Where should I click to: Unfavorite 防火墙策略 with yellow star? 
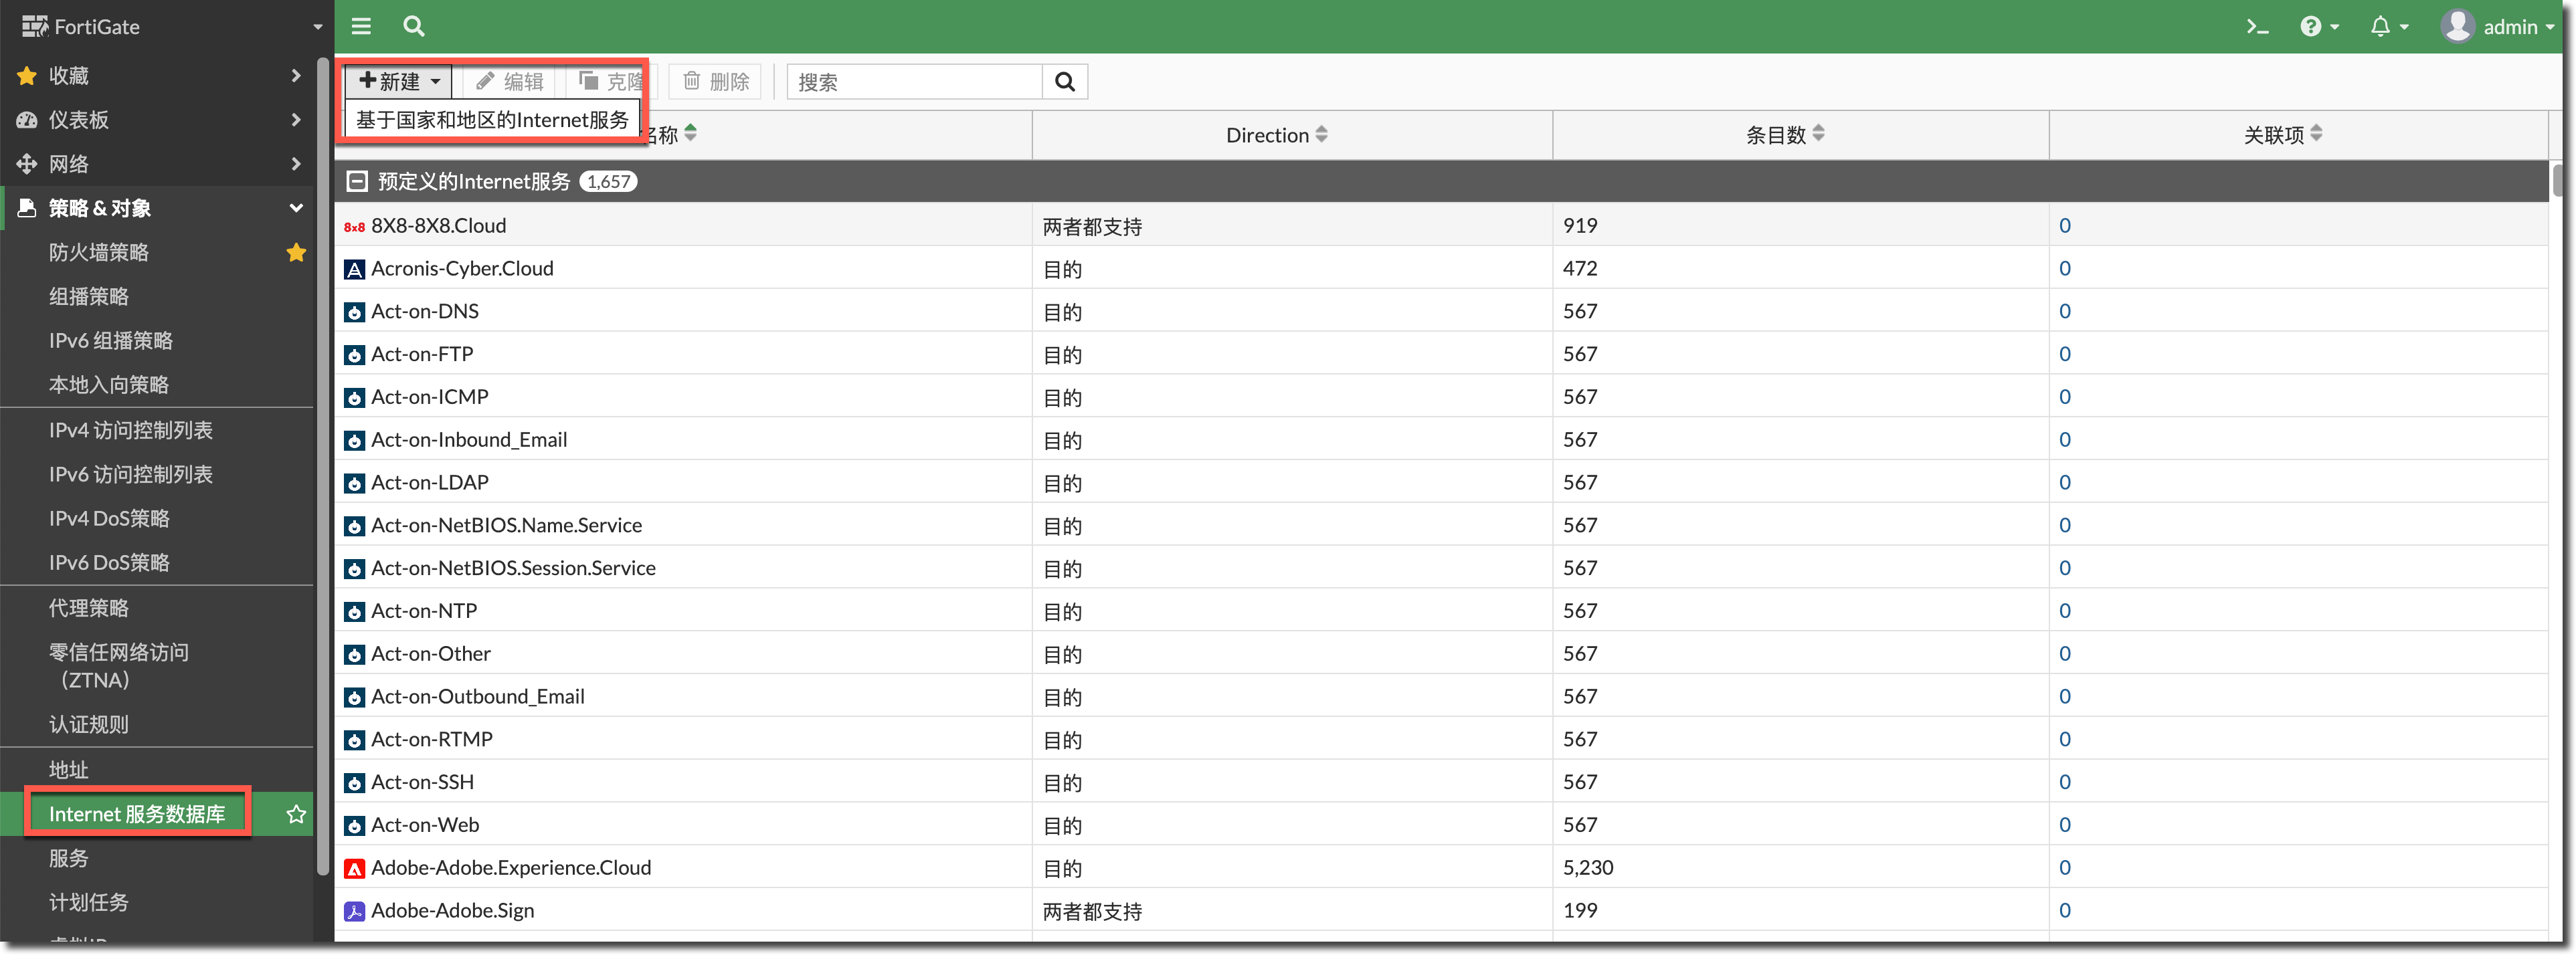click(296, 252)
